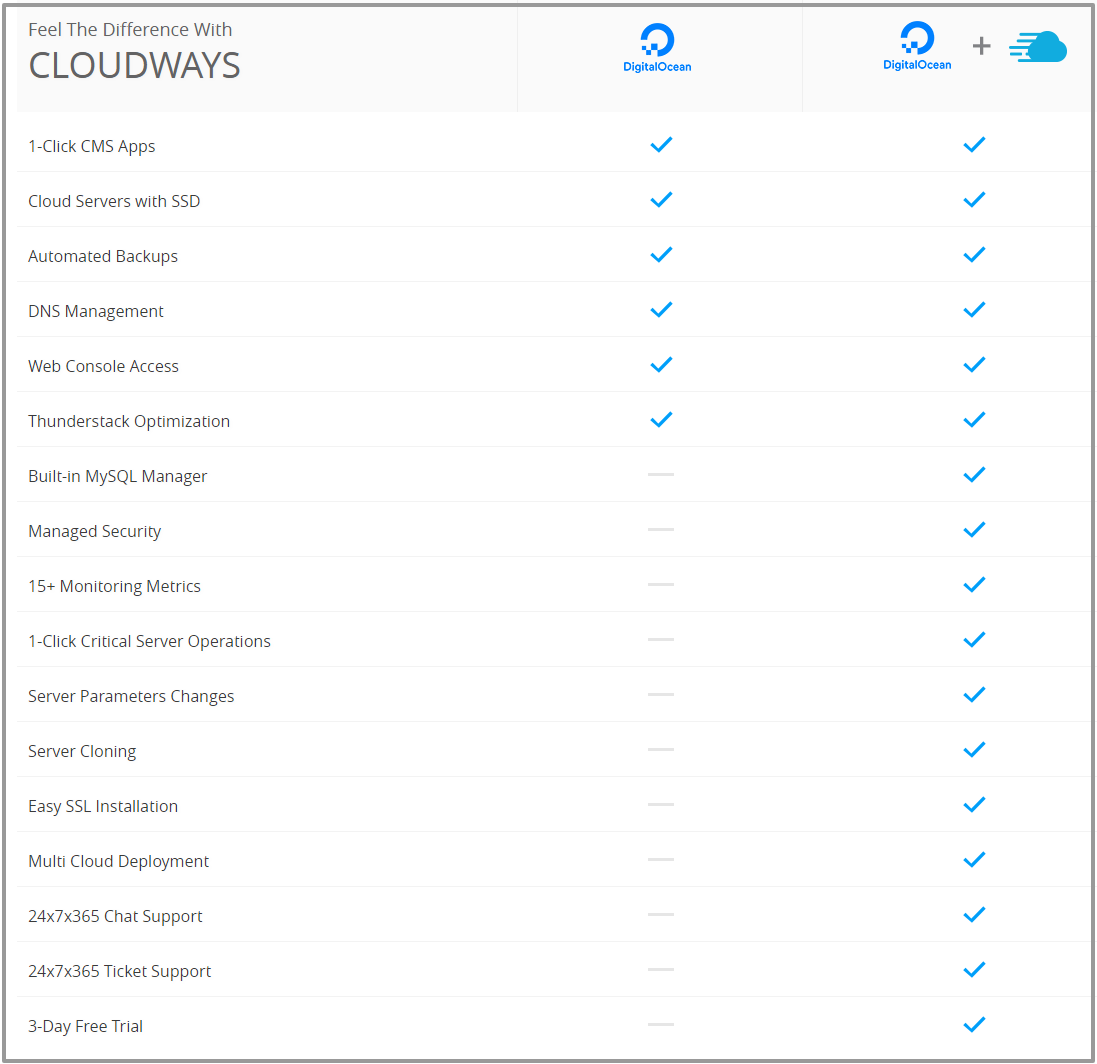Click the plus sign between the two logos
The width and height of the screenshot is (1097, 1064).
982,46
